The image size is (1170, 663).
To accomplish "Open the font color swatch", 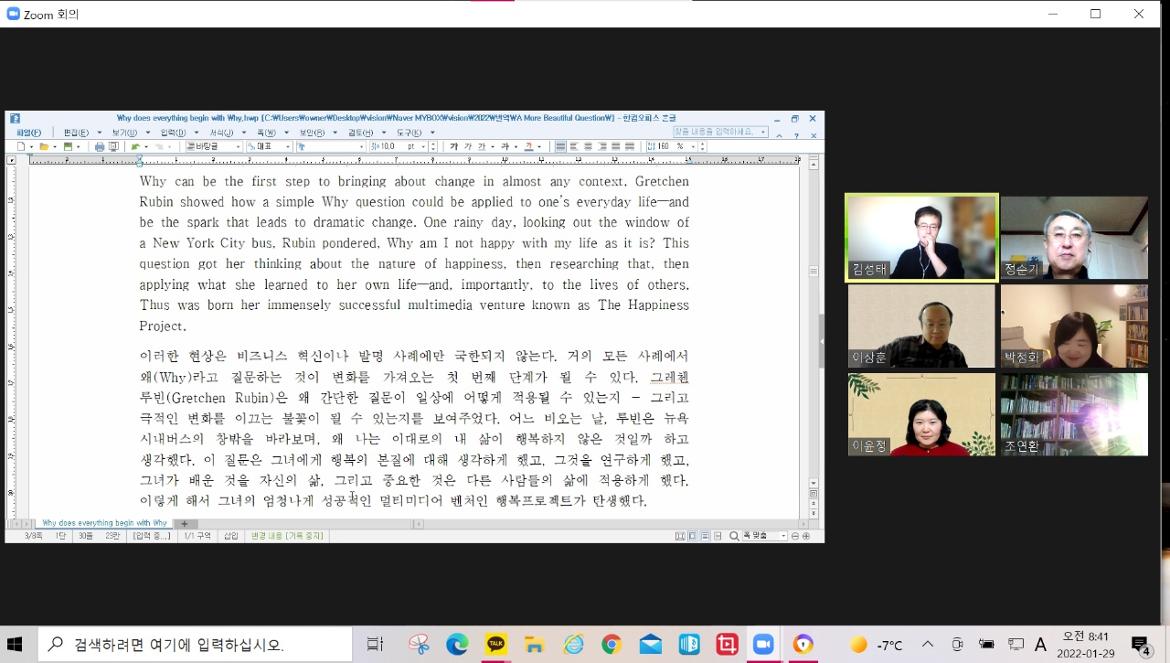I will tap(529, 147).
